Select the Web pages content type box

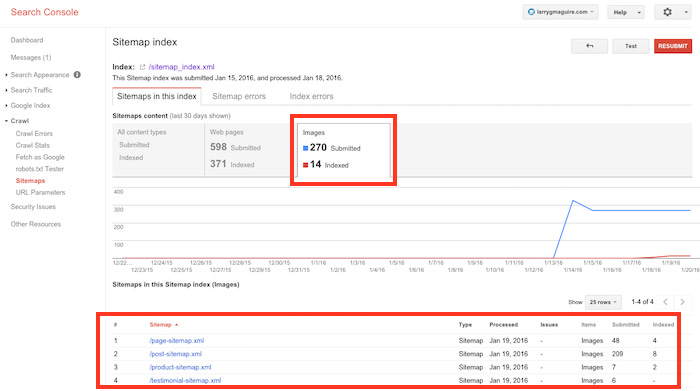pos(248,150)
